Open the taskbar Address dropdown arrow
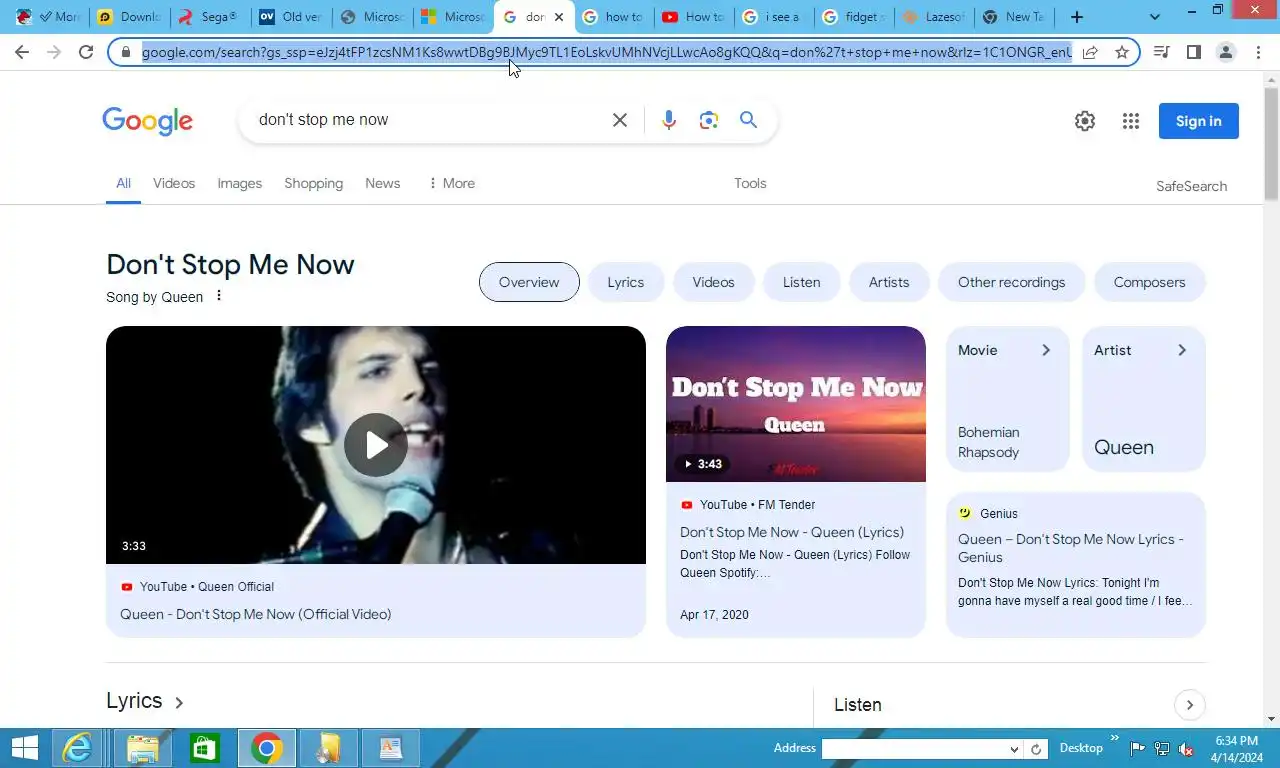The width and height of the screenshot is (1280, 768). tap(1014, 749)
